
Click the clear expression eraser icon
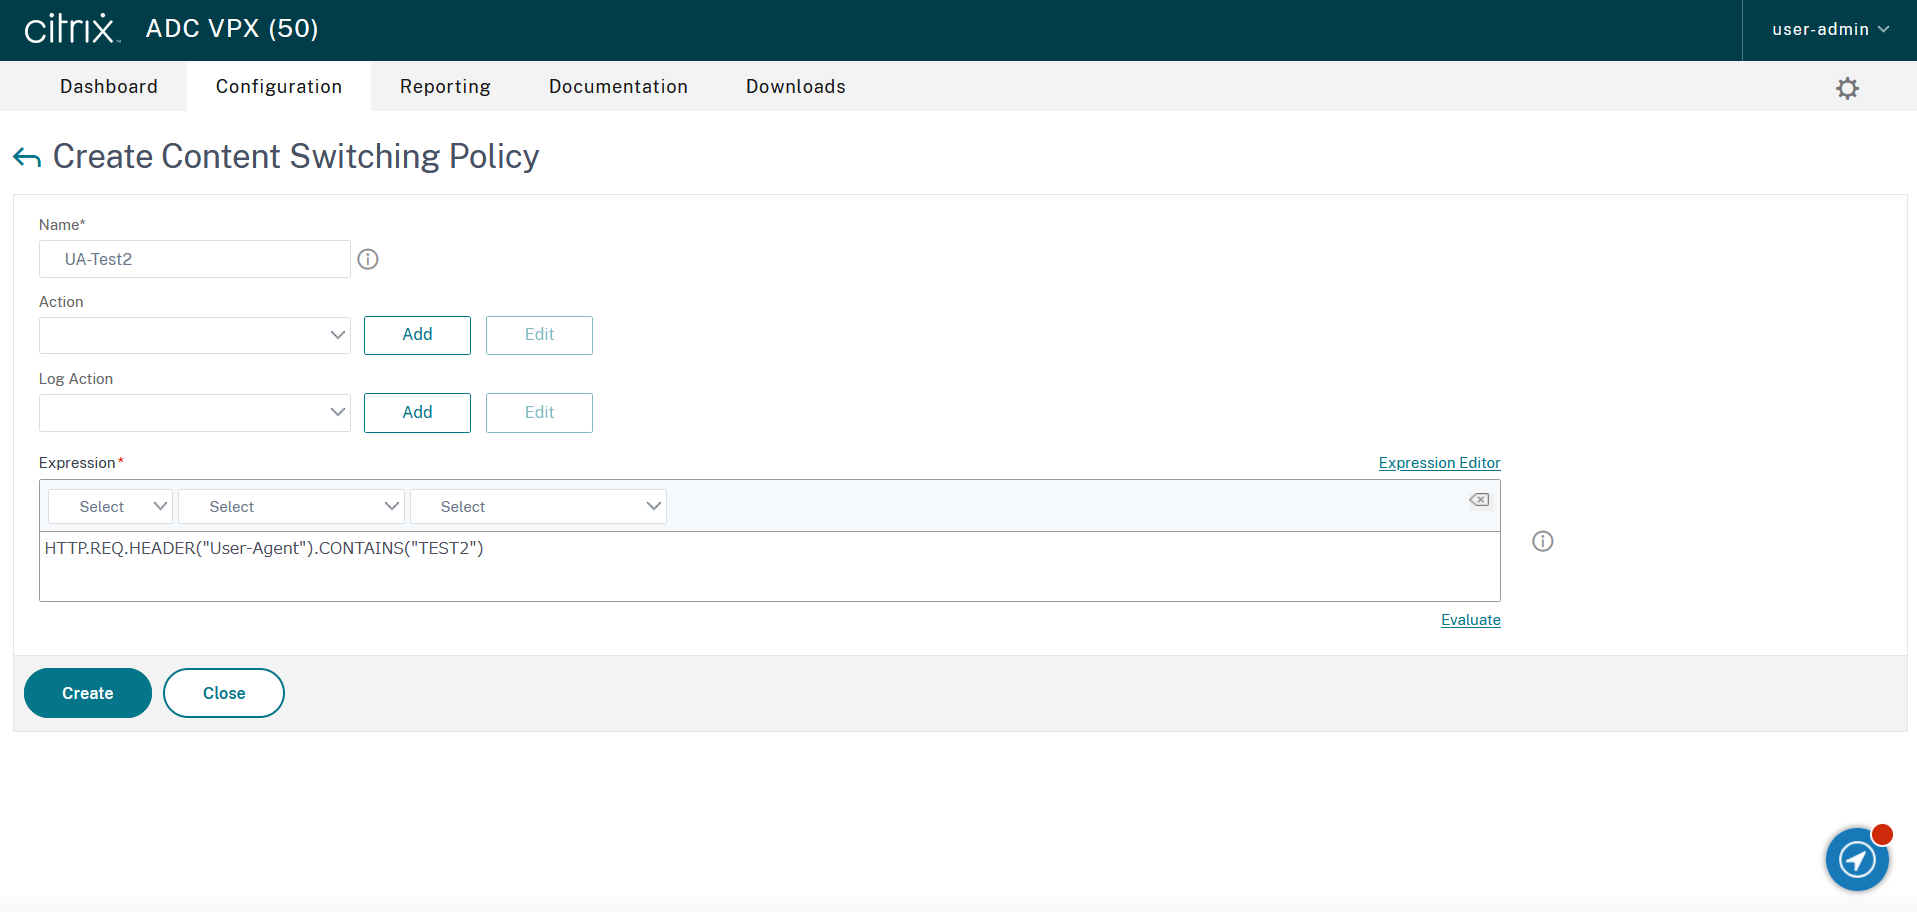[1478, 500]
